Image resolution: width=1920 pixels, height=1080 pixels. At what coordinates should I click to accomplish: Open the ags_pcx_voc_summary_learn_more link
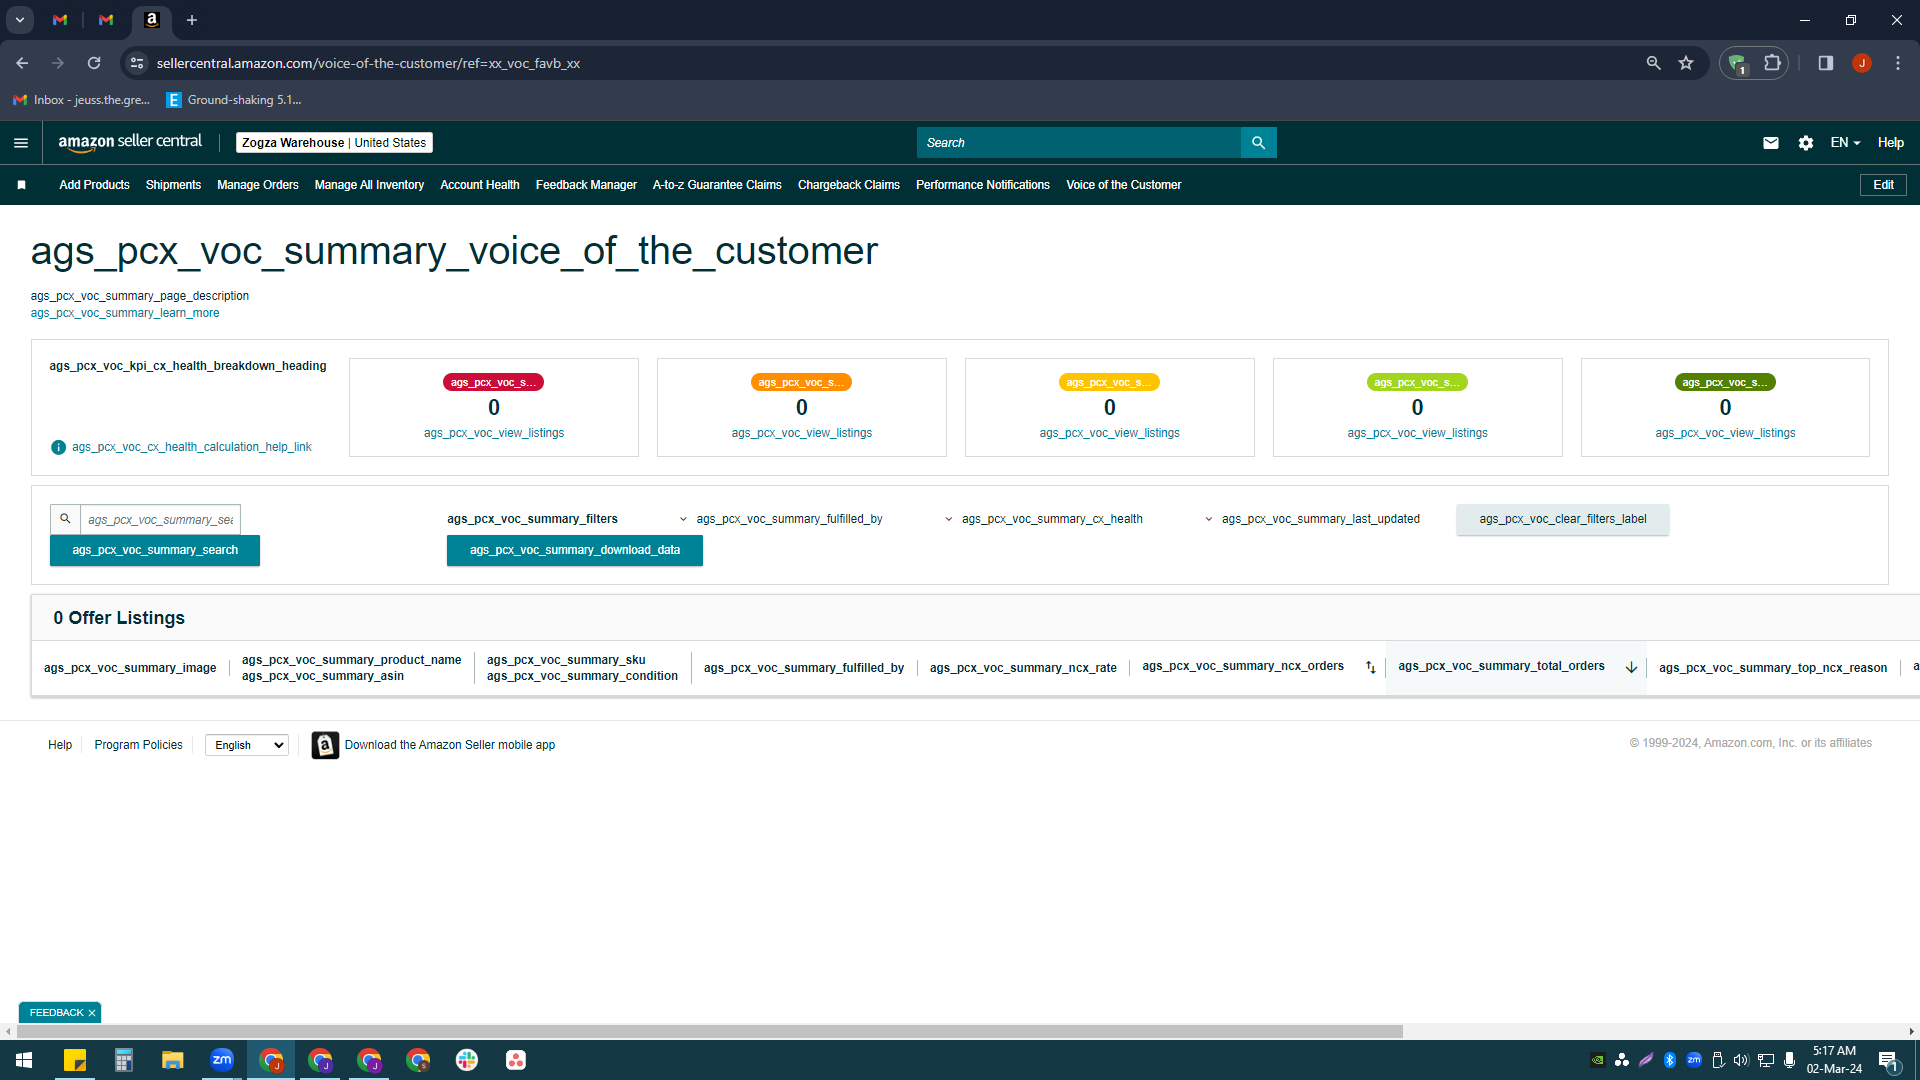[x=125, y=313]
